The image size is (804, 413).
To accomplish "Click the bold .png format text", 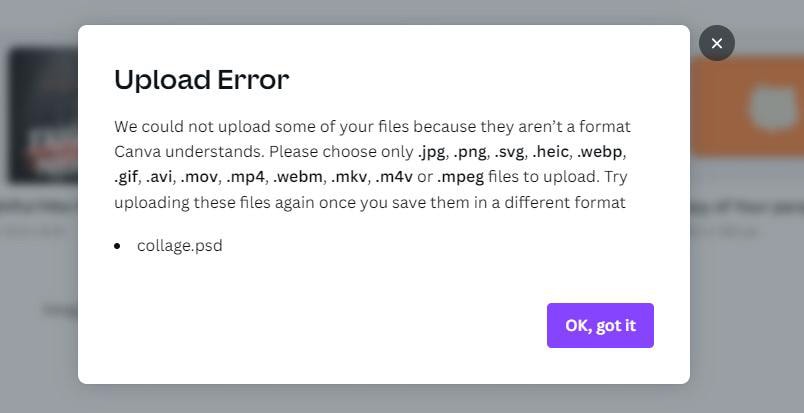I will (x=469, y=152).
